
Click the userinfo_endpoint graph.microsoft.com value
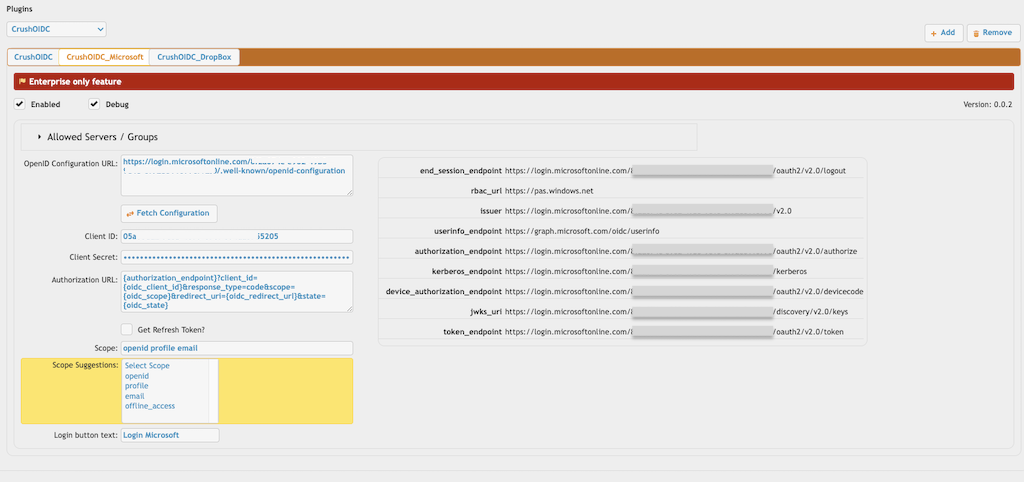click(584, 231)
